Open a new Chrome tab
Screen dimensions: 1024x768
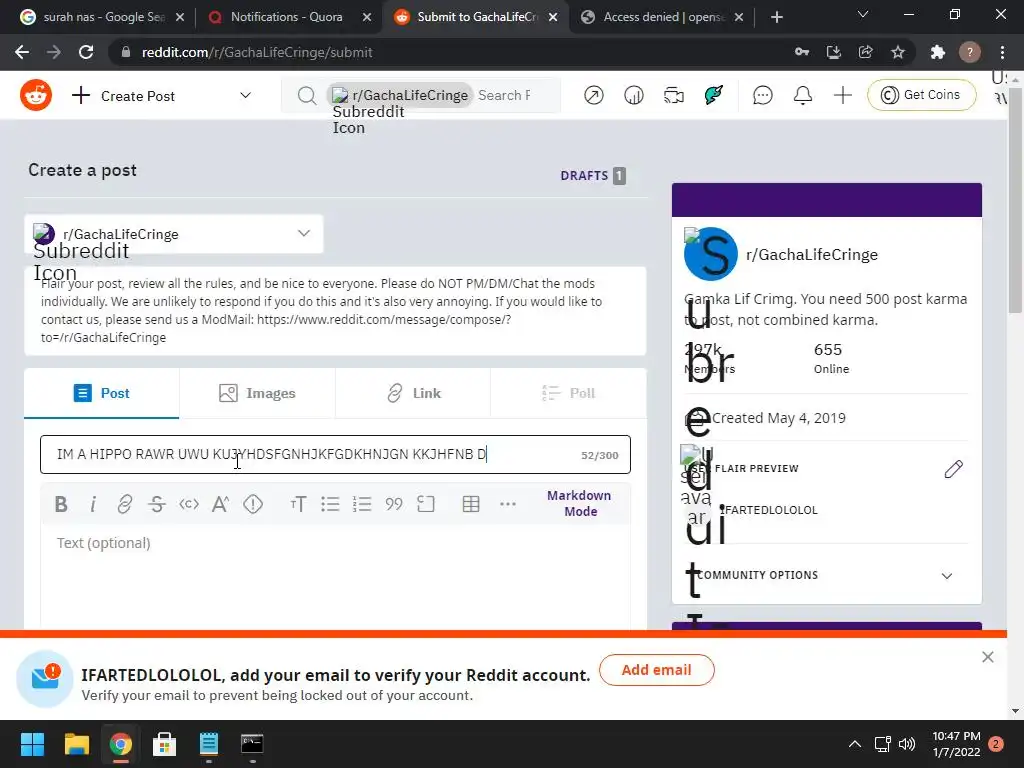tap(776, 17)
